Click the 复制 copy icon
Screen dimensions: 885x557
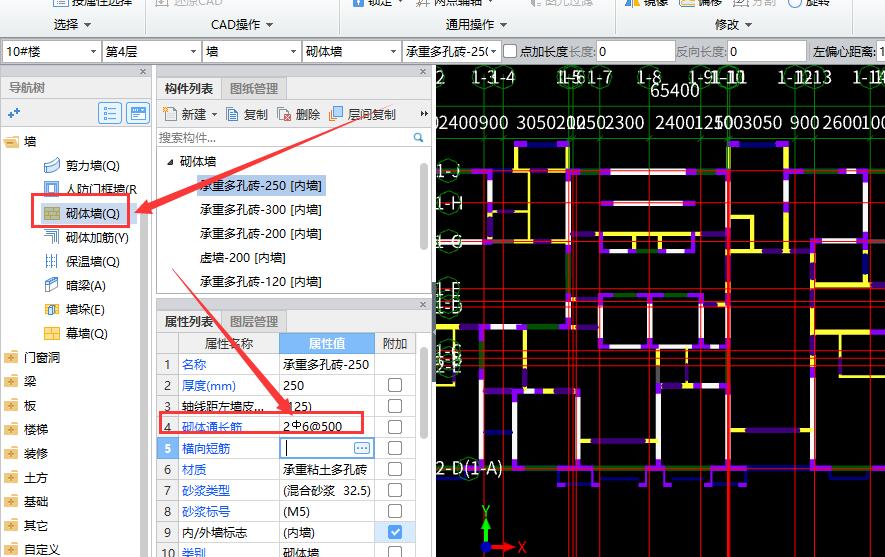click(x=232, y=114)
